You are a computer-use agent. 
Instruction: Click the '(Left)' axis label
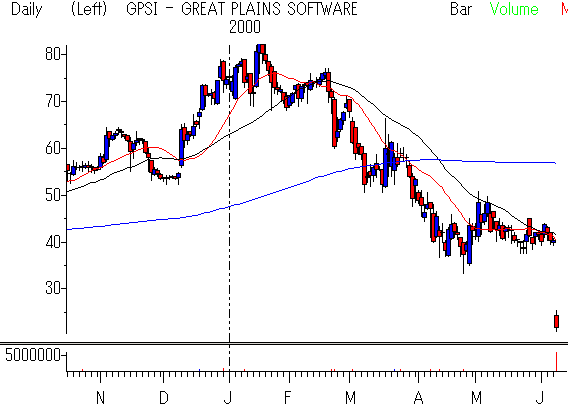click(89, 9)
